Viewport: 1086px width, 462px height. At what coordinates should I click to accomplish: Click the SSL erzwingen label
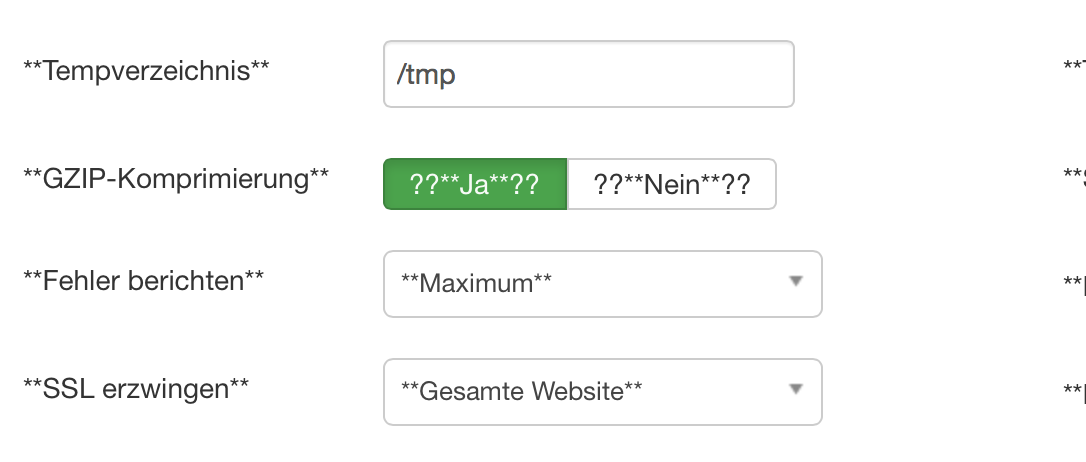136,389
